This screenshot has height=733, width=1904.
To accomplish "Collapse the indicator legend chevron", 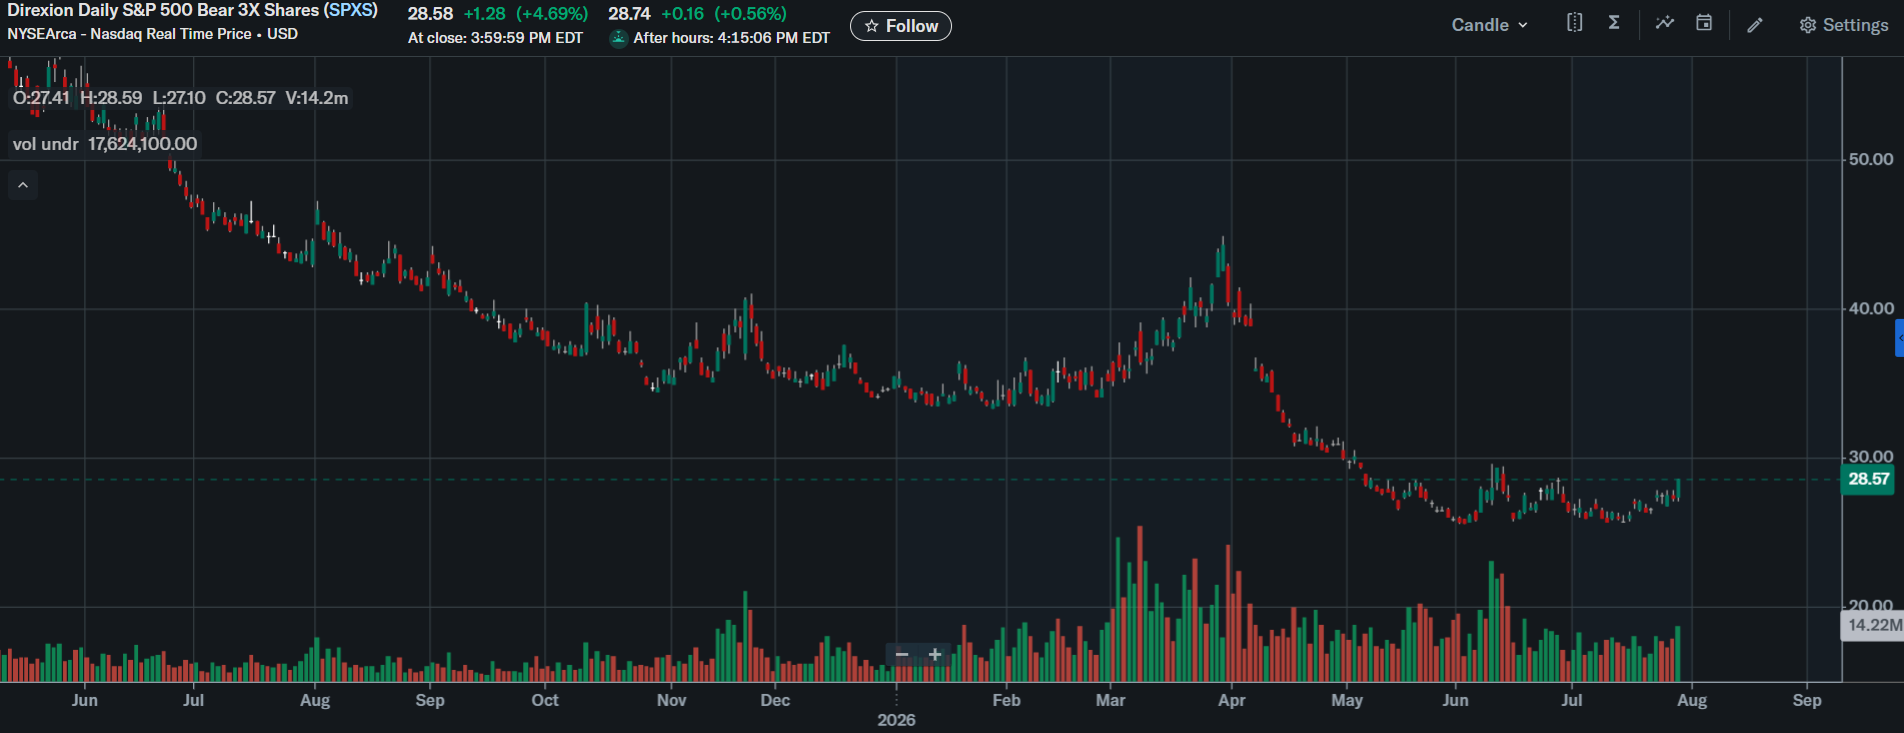I will tap(23, 185).
